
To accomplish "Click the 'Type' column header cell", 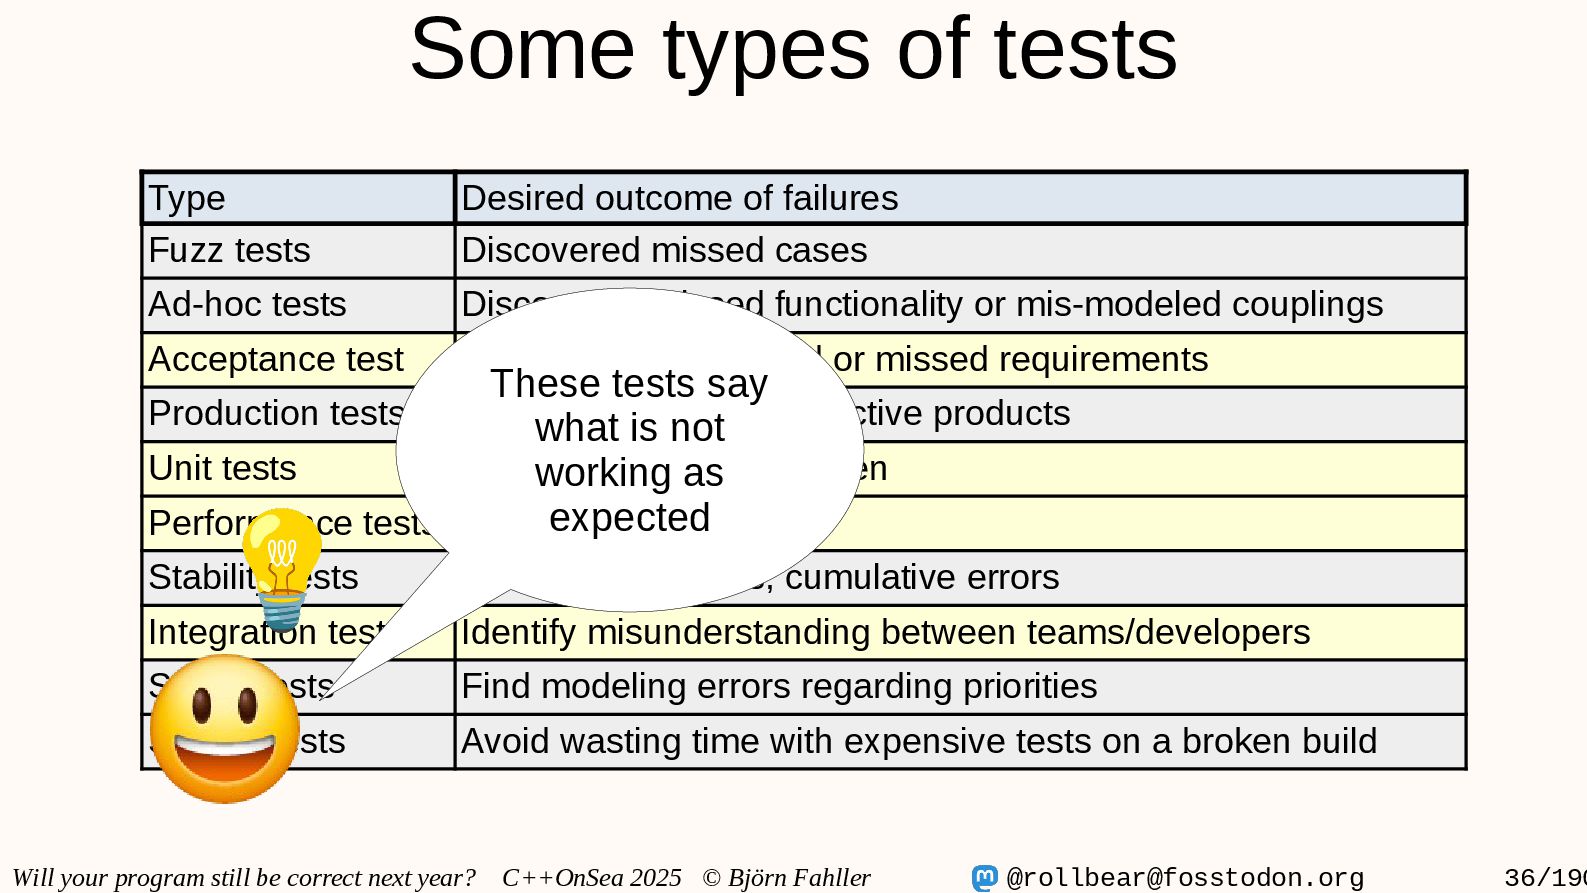I will [x=298, y=198].
